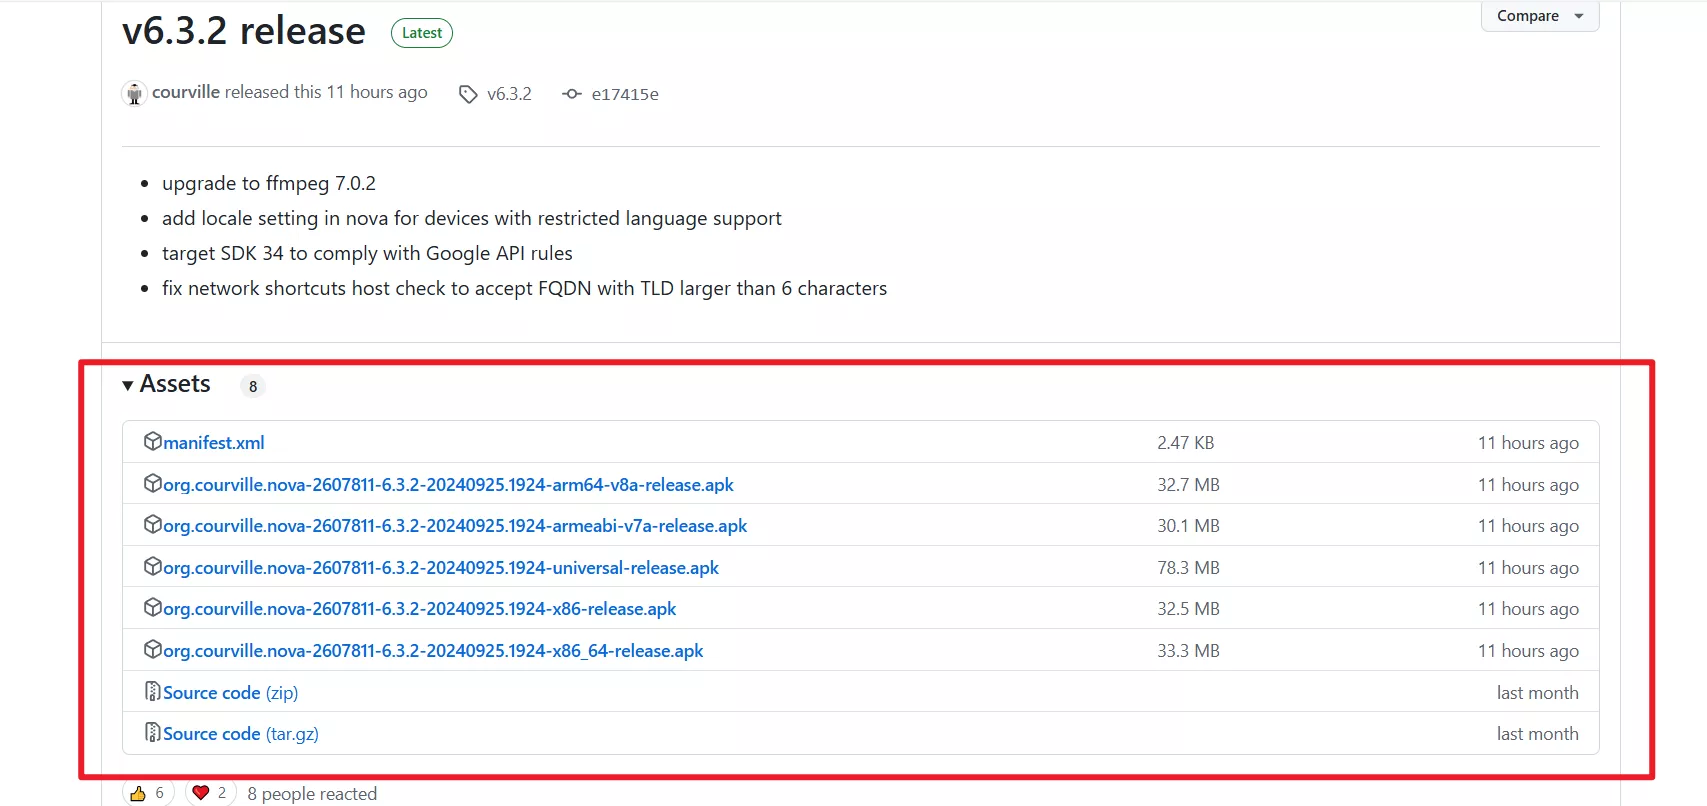
Task: Click the v6.3.2 release heading
Action: [244, 31]
